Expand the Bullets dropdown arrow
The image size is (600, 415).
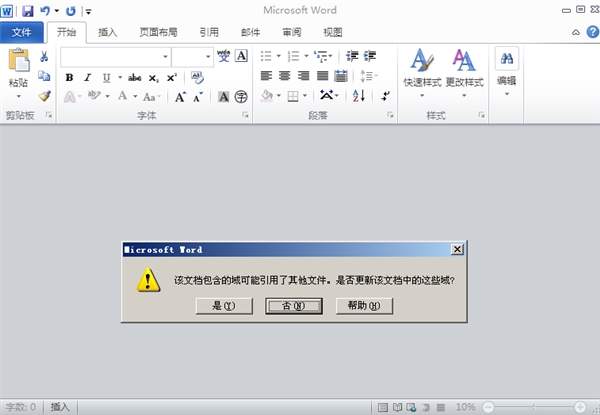coord(279,56)
